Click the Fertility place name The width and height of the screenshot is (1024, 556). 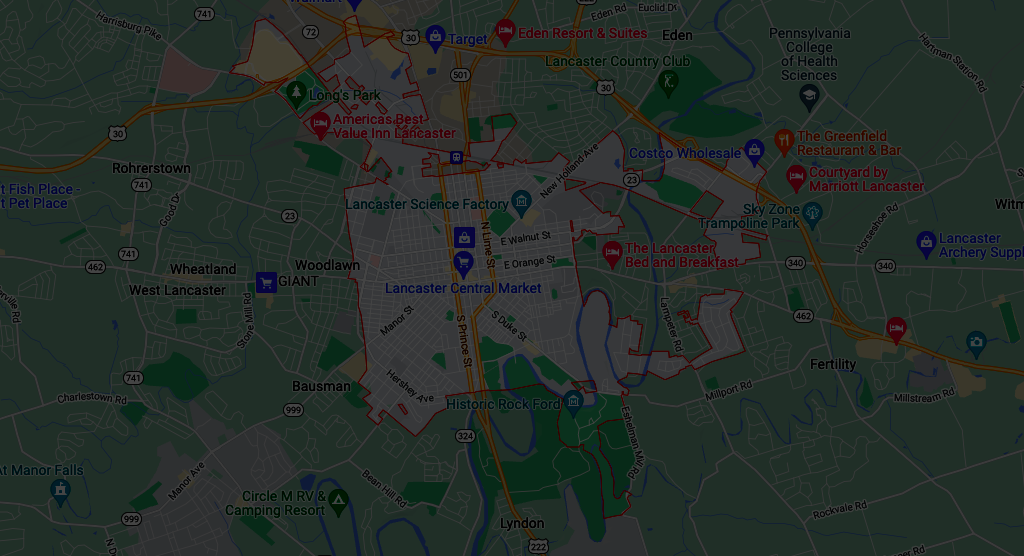833,365
